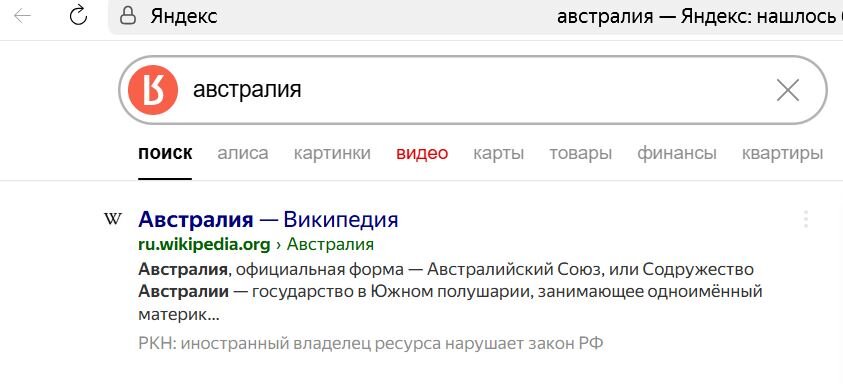Switch to the 'алиса' tab
This screenshot has height=384, width=843.
pyautogui.click(x=242, y=153)
